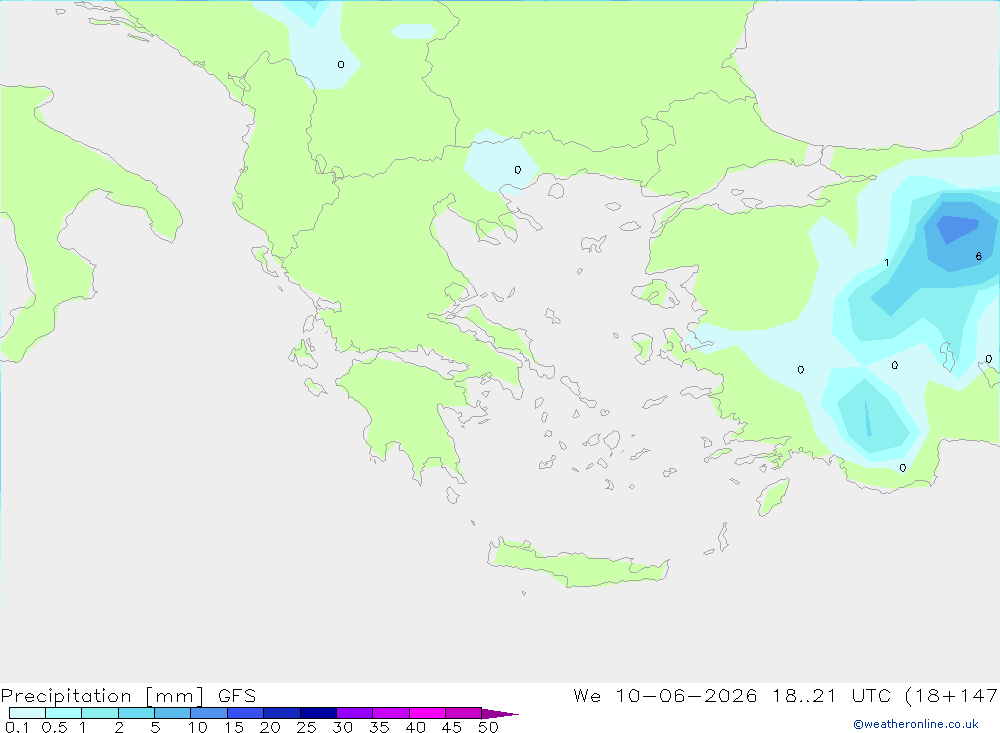This screenshot has width=1000, height=733.
Task: Pick the 2–5 mm legend color cell
Action: tap(136, 713)
